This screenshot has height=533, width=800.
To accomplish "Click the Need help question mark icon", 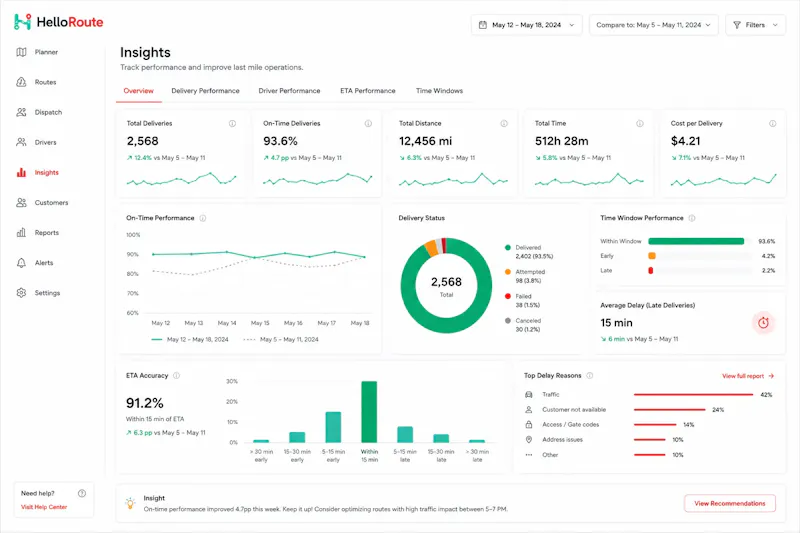I will pos(82,493).
